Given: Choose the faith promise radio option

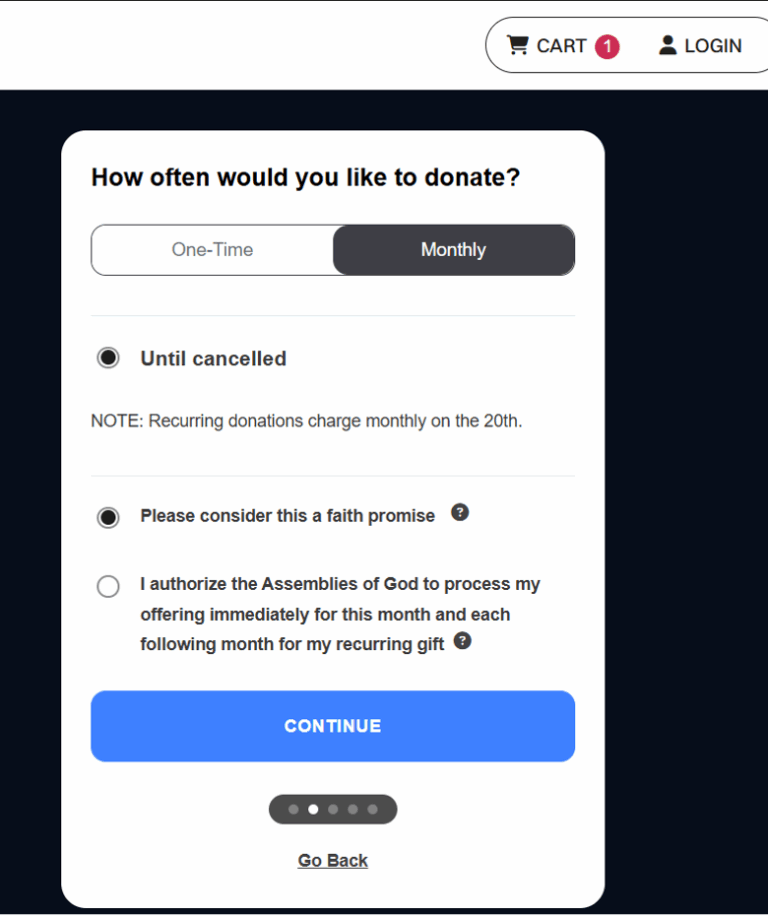Looking at the screenshot, I should [x=108, y=517].
